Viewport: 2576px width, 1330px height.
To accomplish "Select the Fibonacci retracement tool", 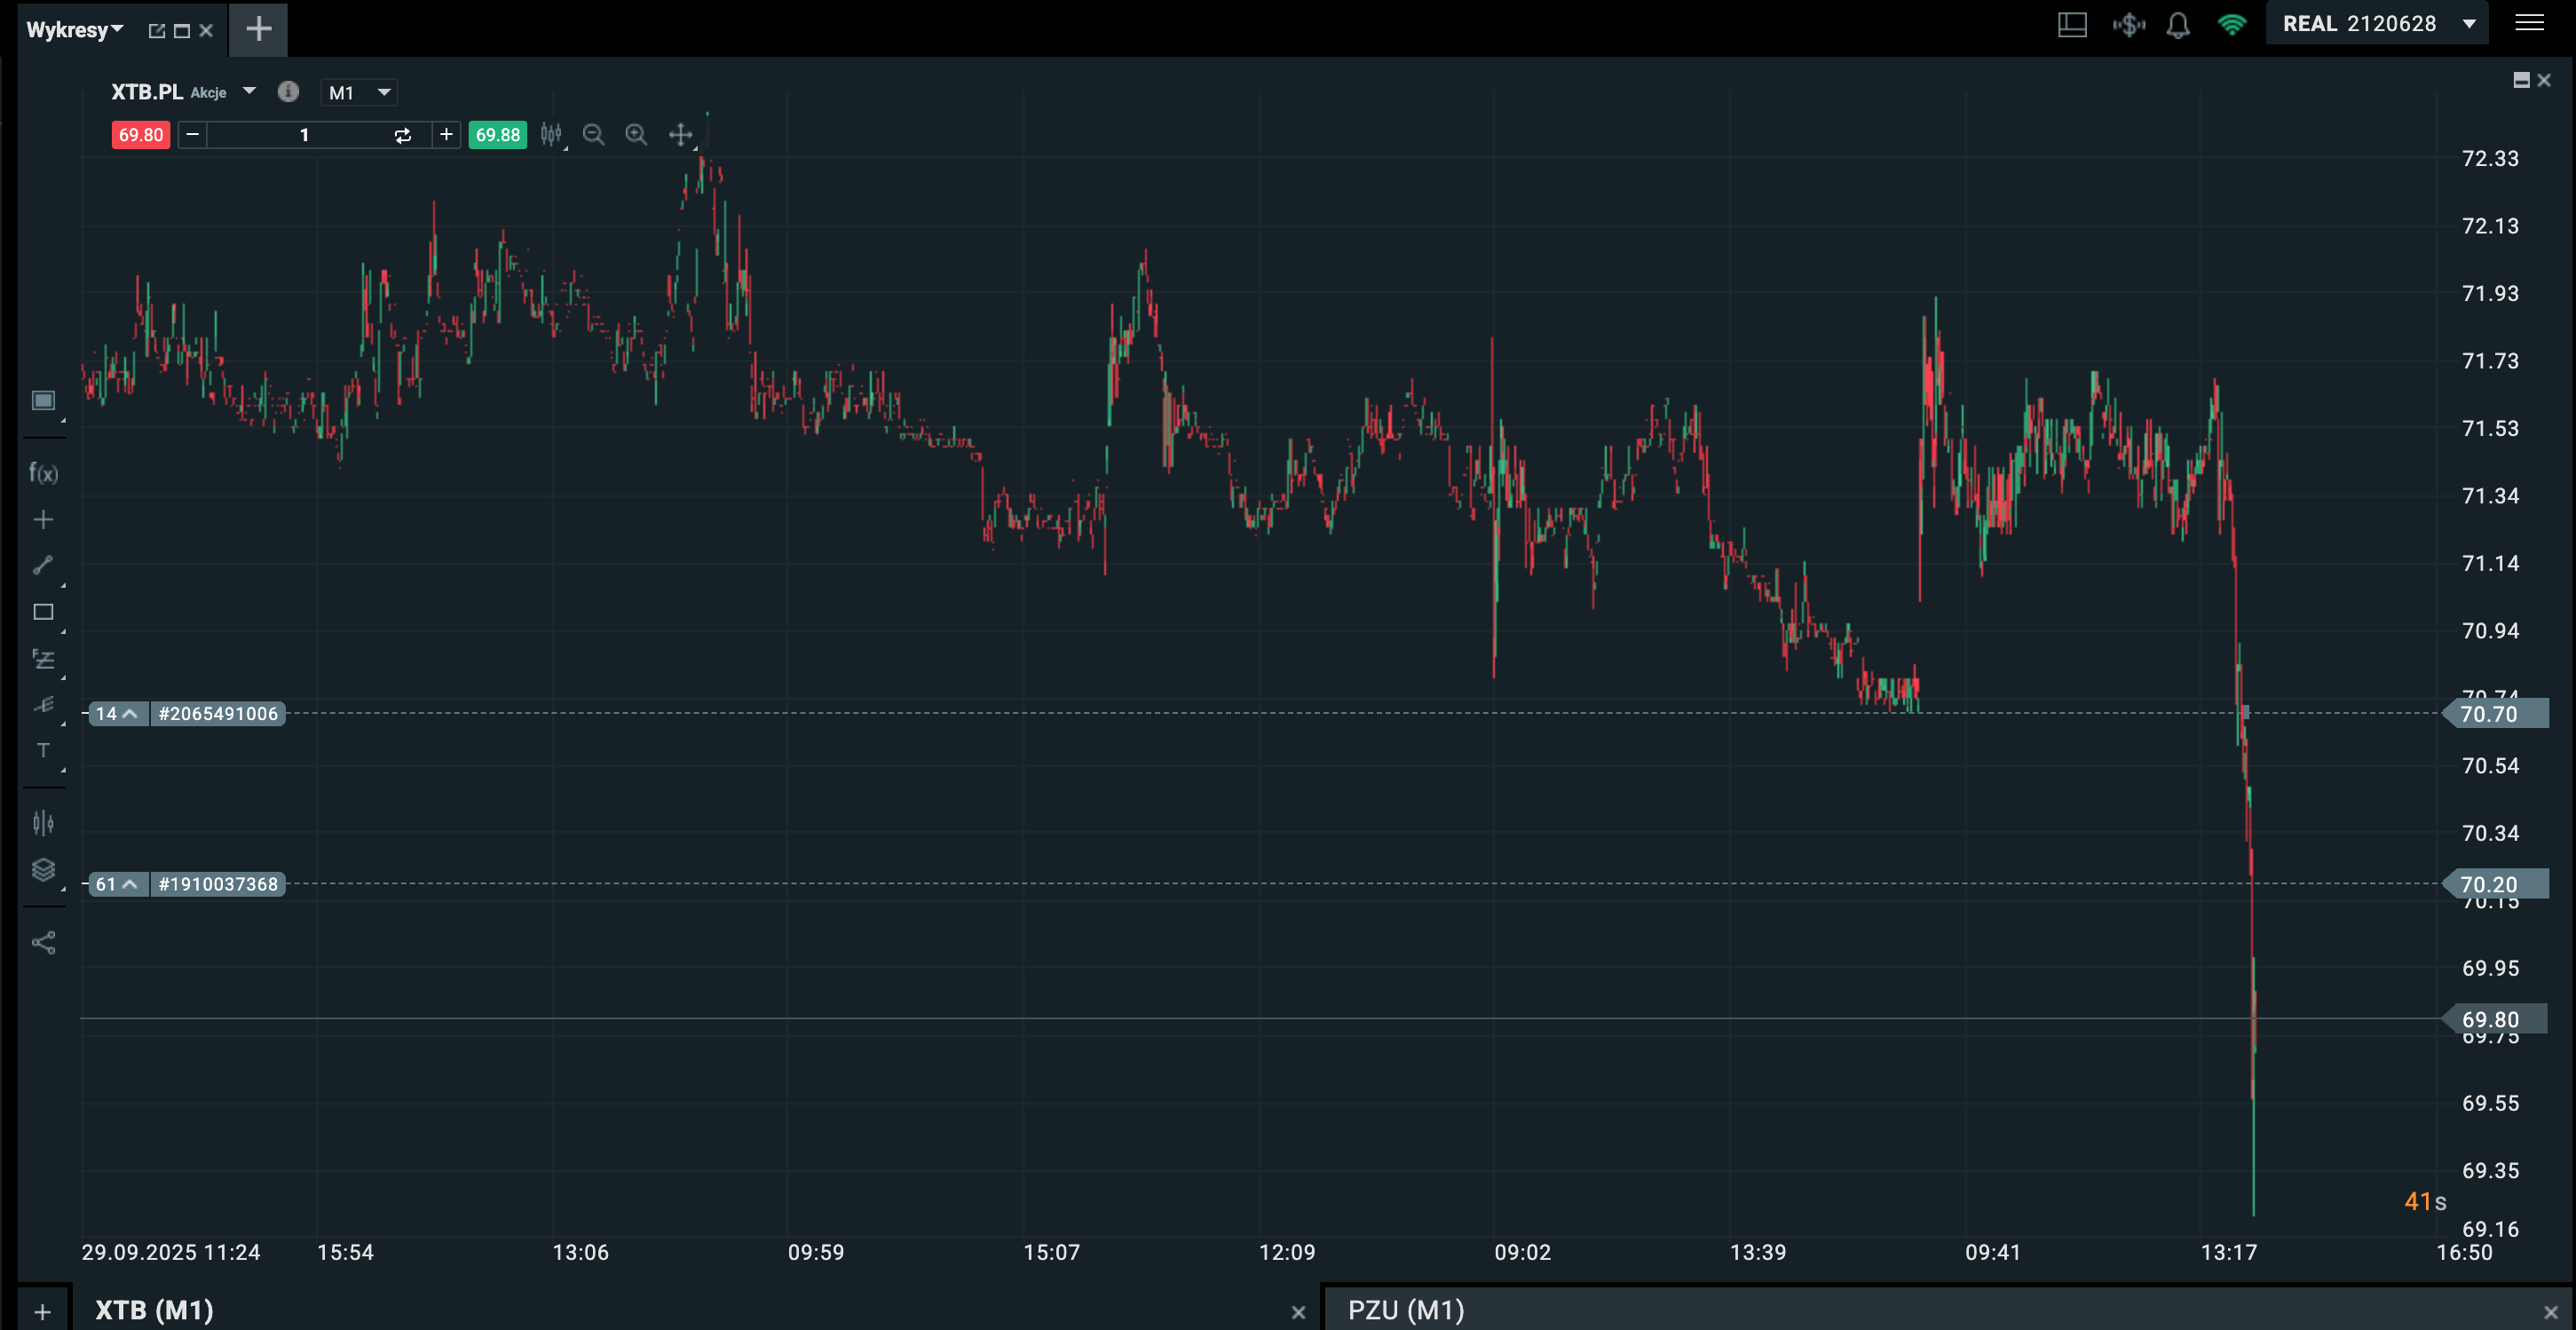I will (x=43, y=659).
